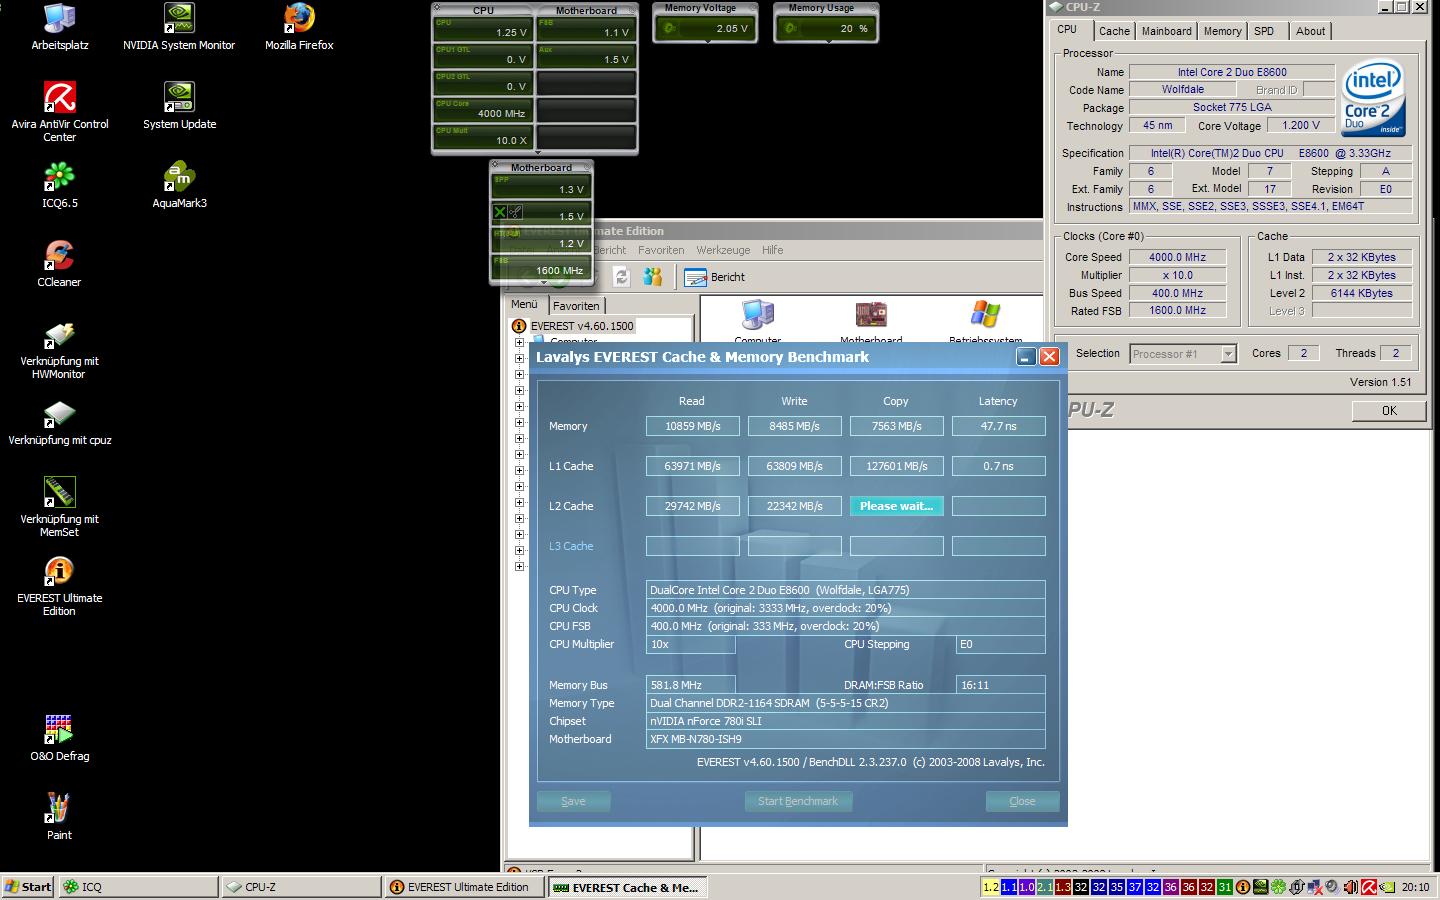
Task: Expand the Computer node in the EVEREST tree
Action: (519, 342)
